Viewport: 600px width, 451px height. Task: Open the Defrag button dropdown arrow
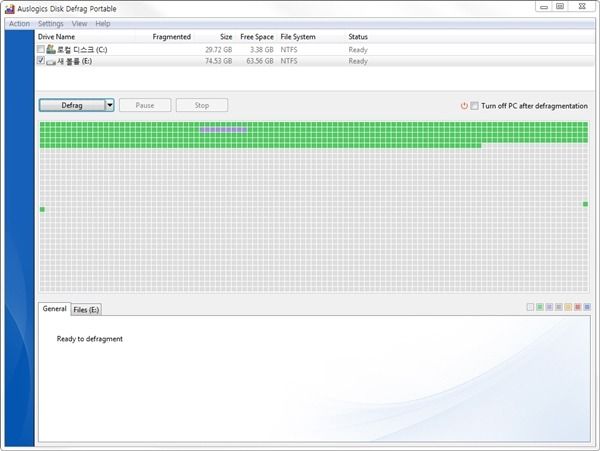(110, 105)
